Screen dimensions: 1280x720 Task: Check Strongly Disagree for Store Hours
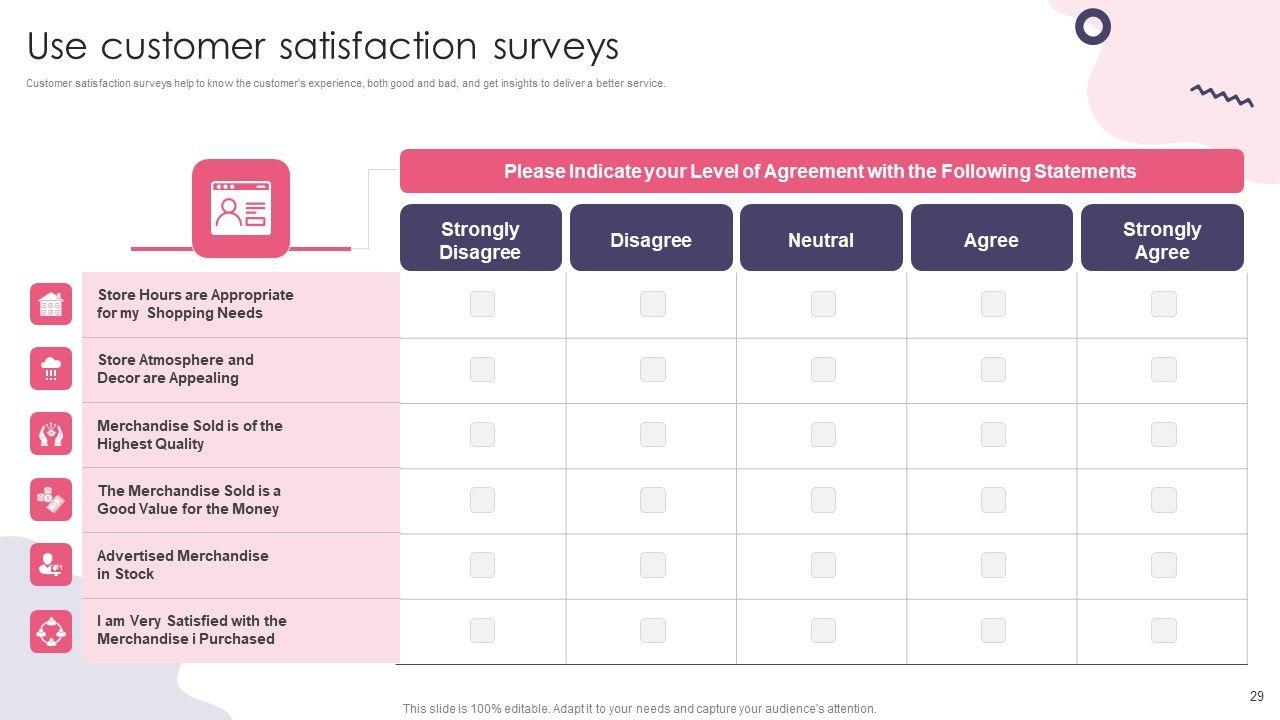pos(482,304)
